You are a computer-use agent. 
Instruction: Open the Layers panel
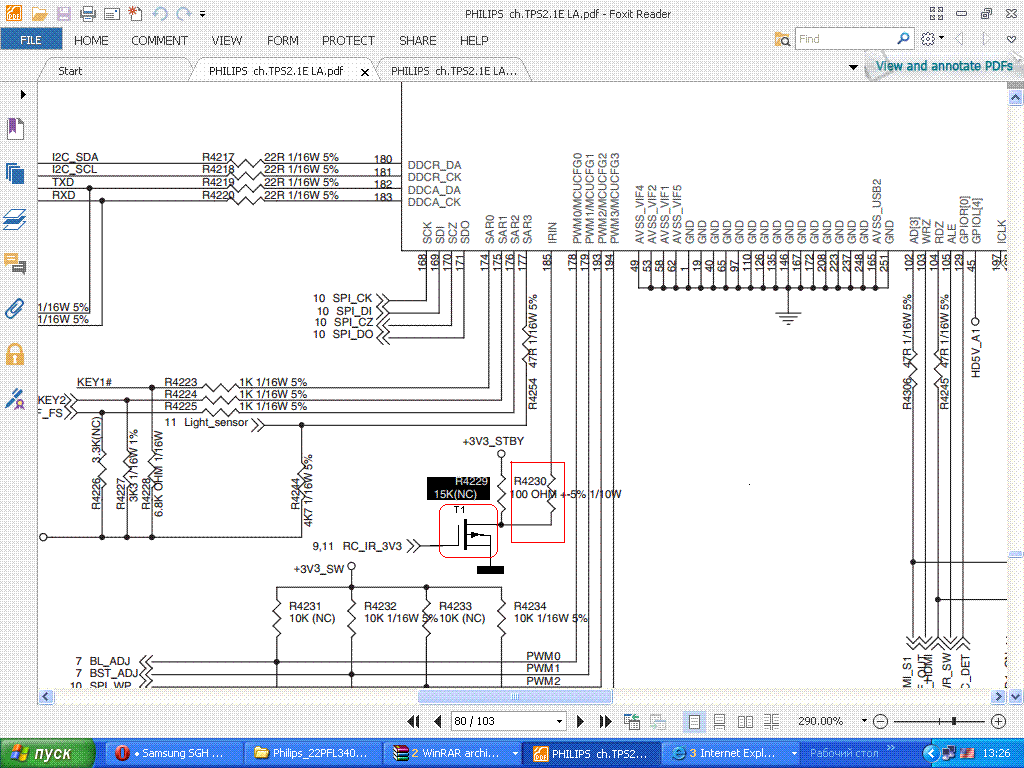[x=15, y=219]
